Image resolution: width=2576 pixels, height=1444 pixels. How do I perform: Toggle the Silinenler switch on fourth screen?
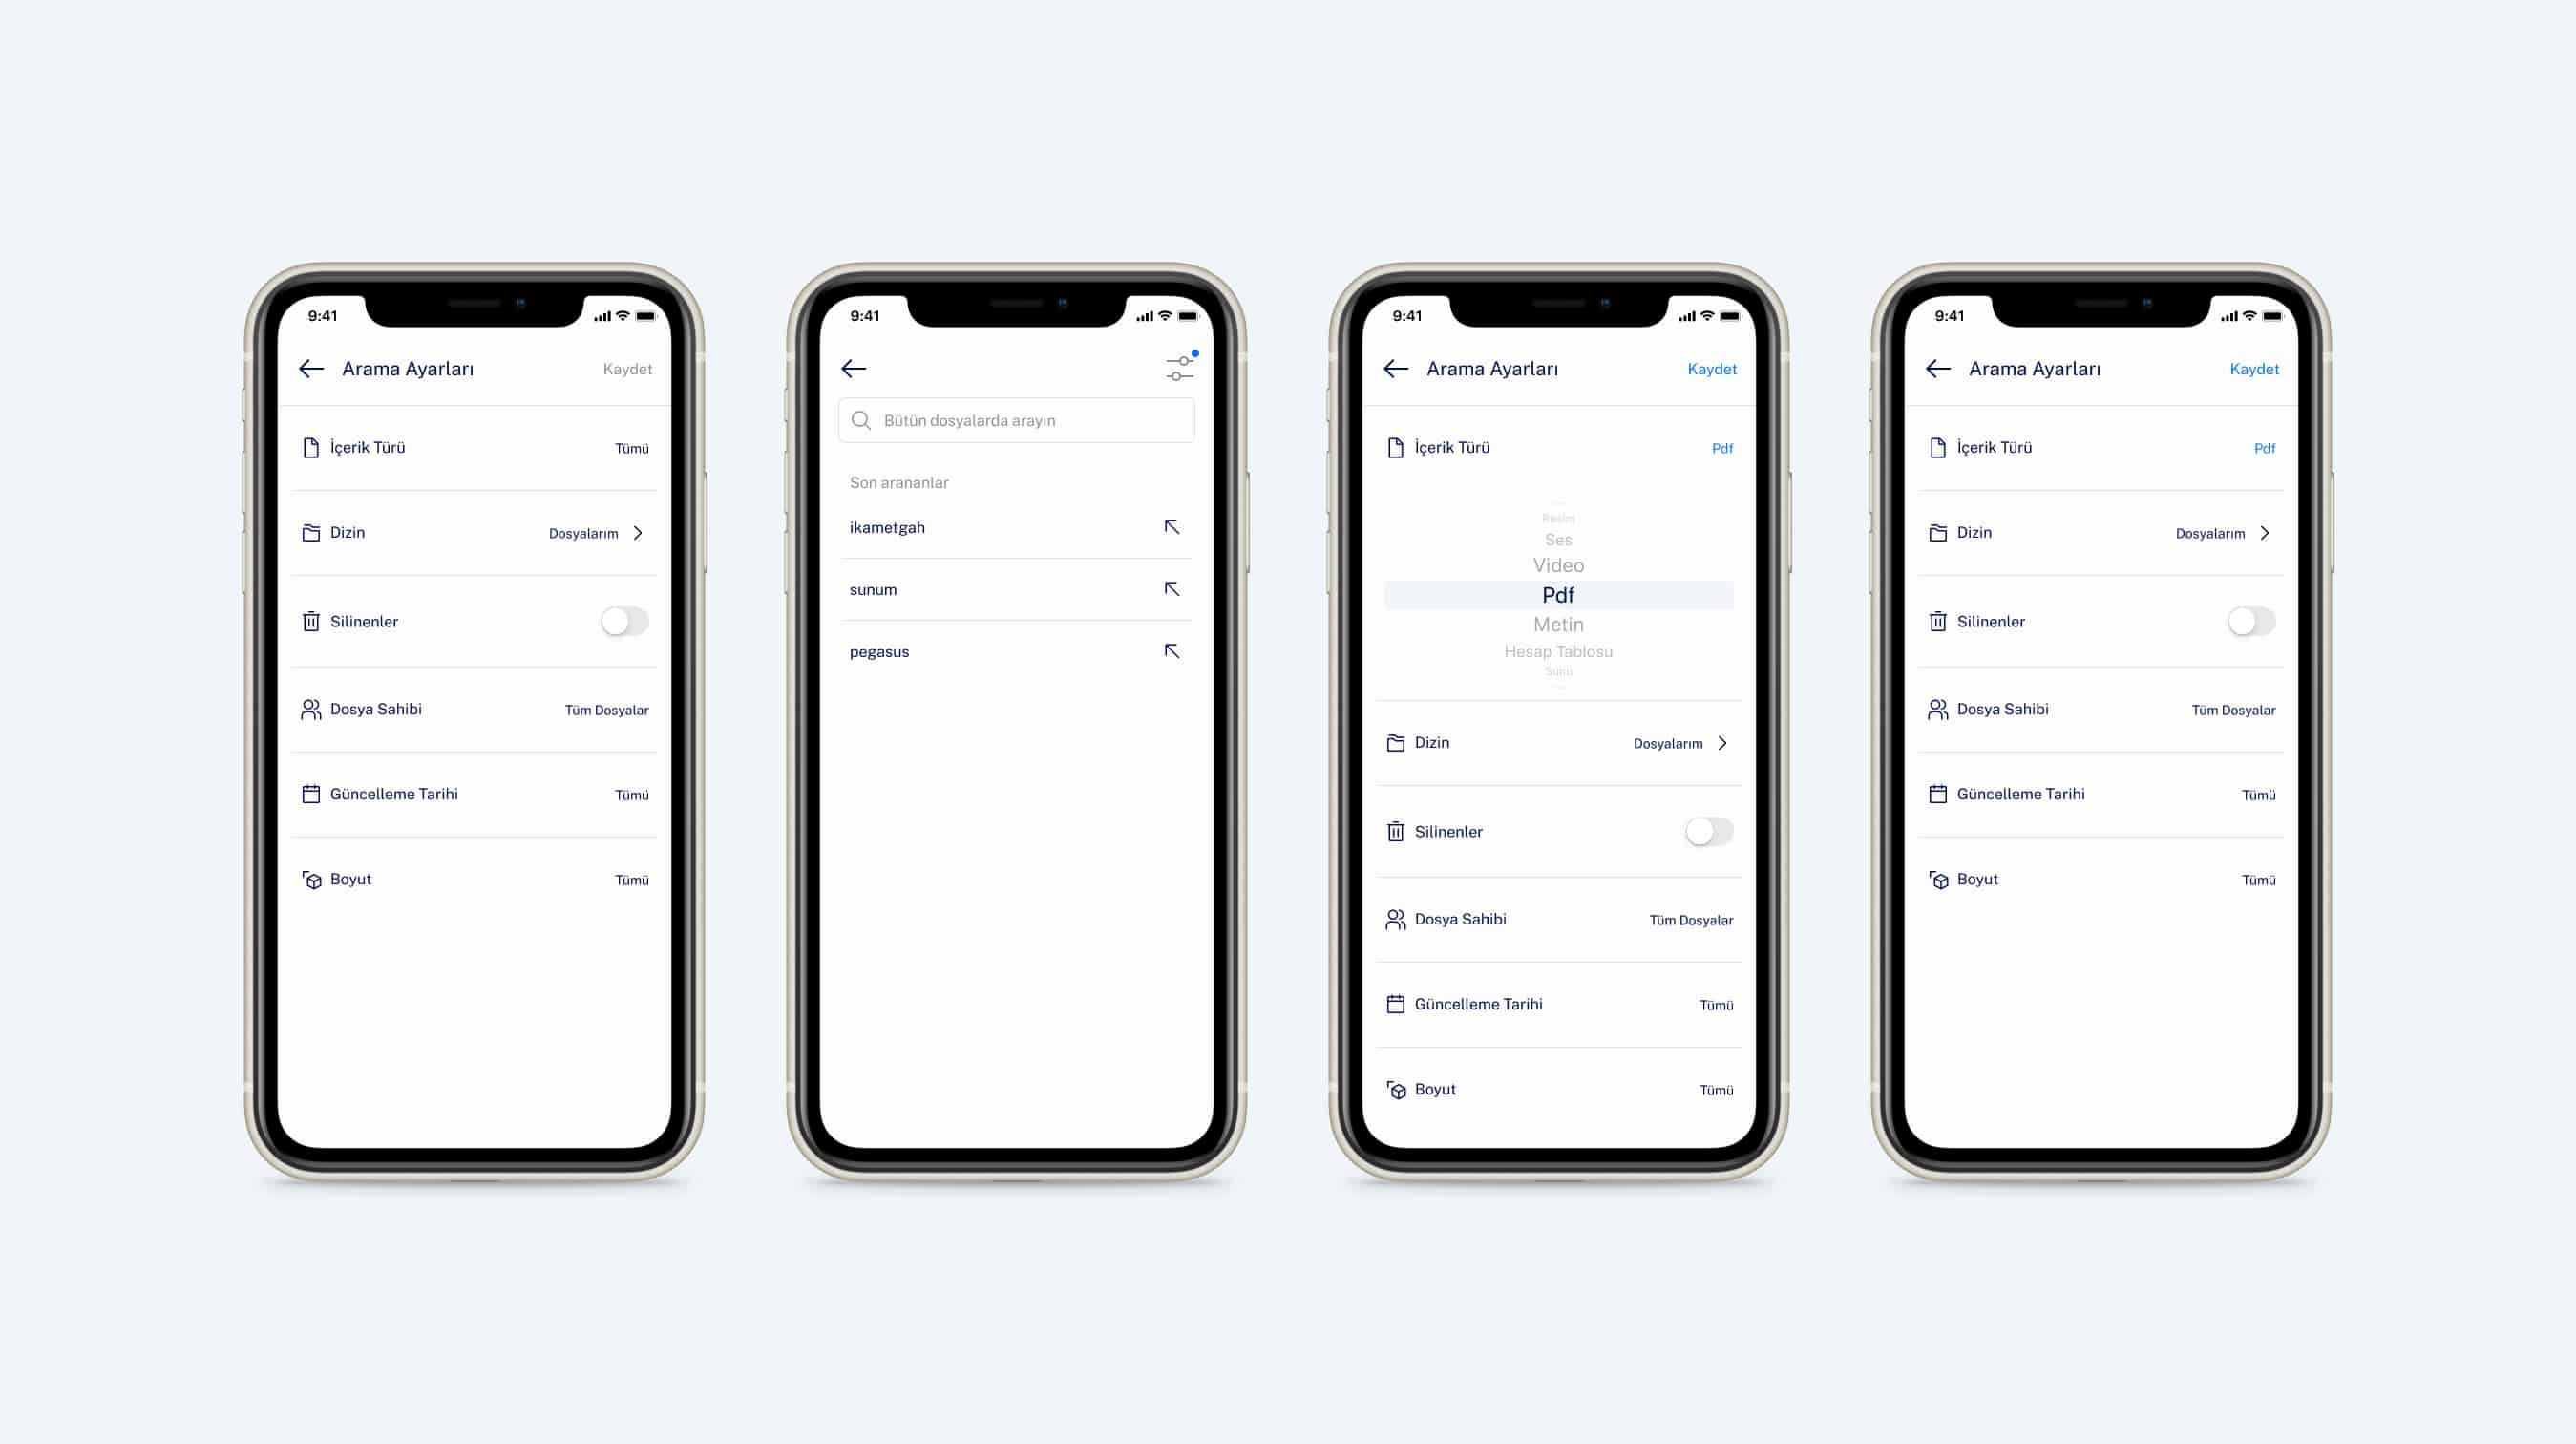(x=2250, y=621)
